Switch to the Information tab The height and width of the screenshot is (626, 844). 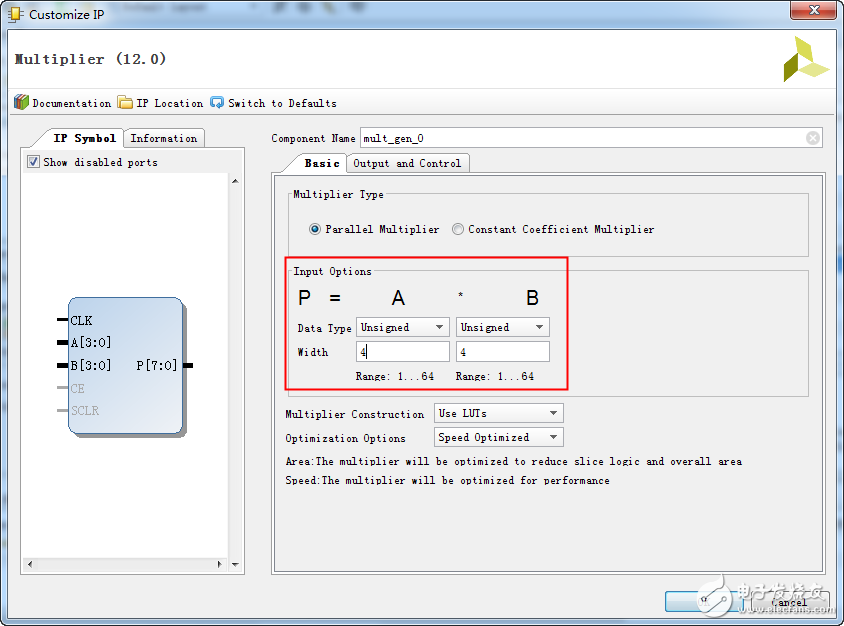pos(164,138)
